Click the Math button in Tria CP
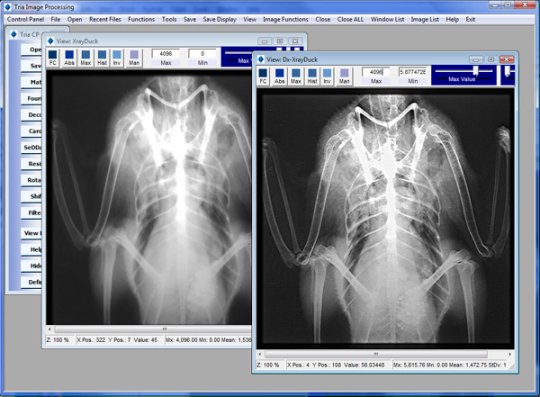Image resolution: width=540 pixels, height=397 pixels. pyautogui.click(x=31, y=82)
